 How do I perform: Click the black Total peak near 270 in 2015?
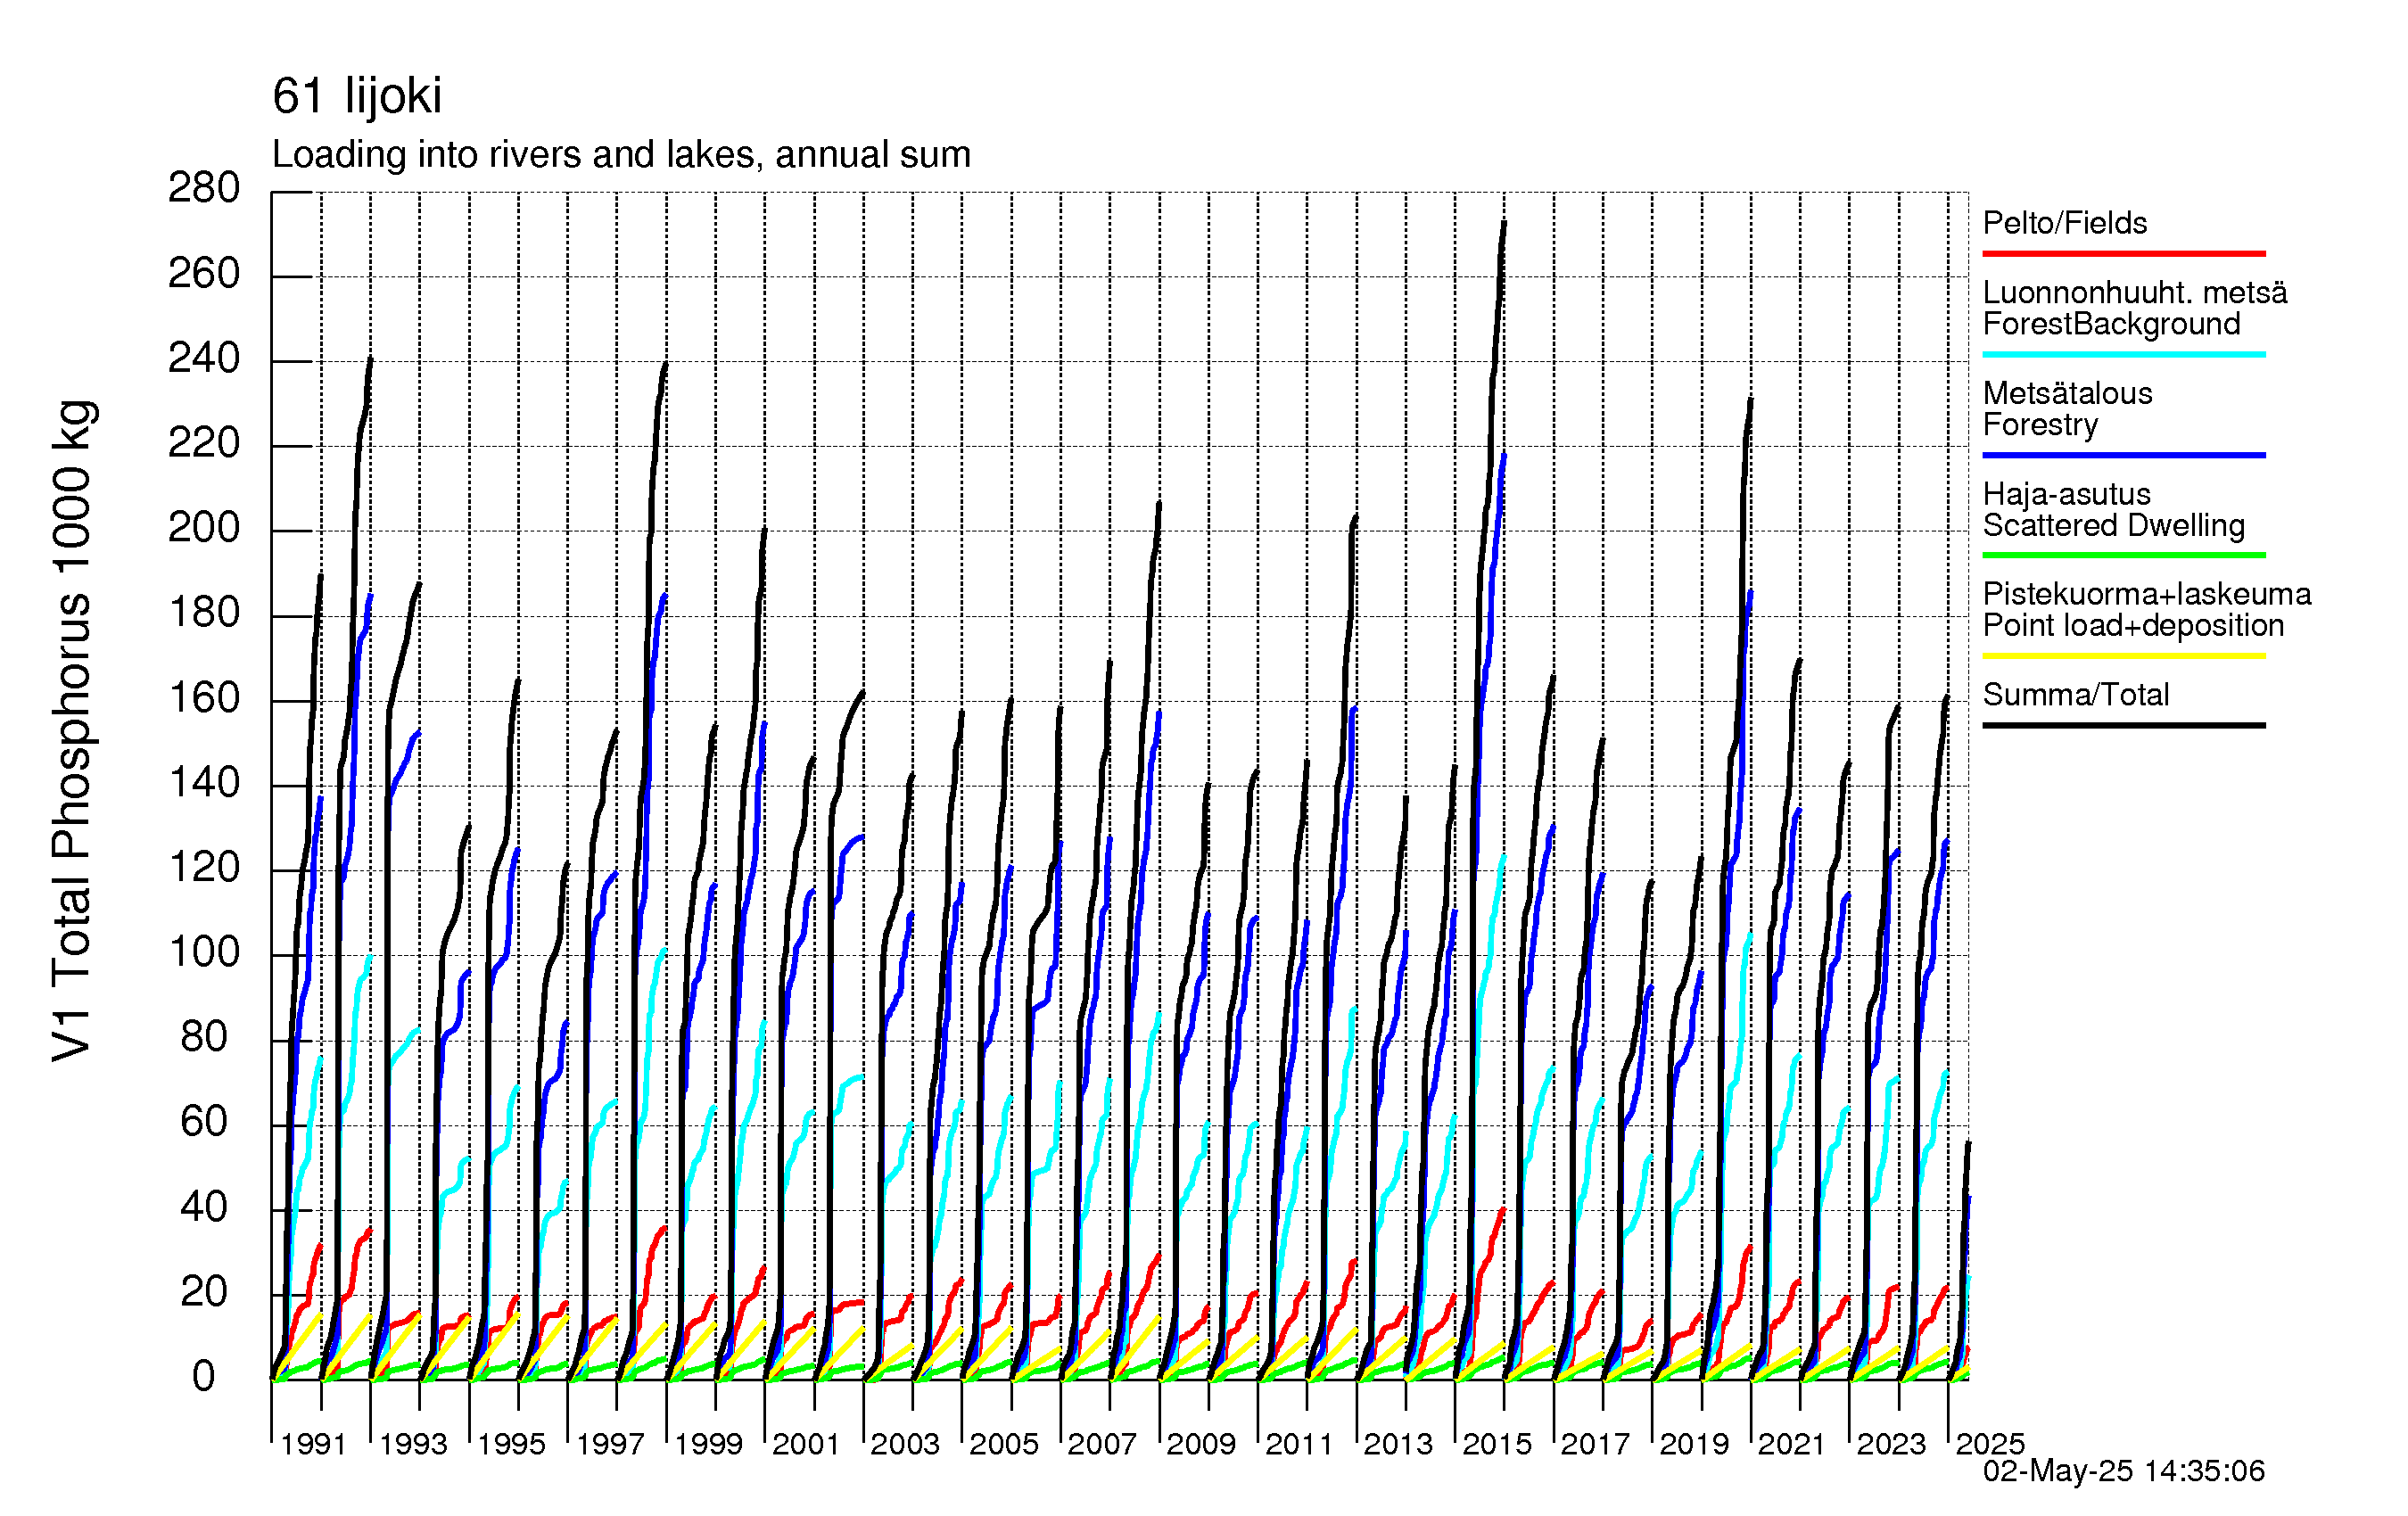(x=1504, y=224)
